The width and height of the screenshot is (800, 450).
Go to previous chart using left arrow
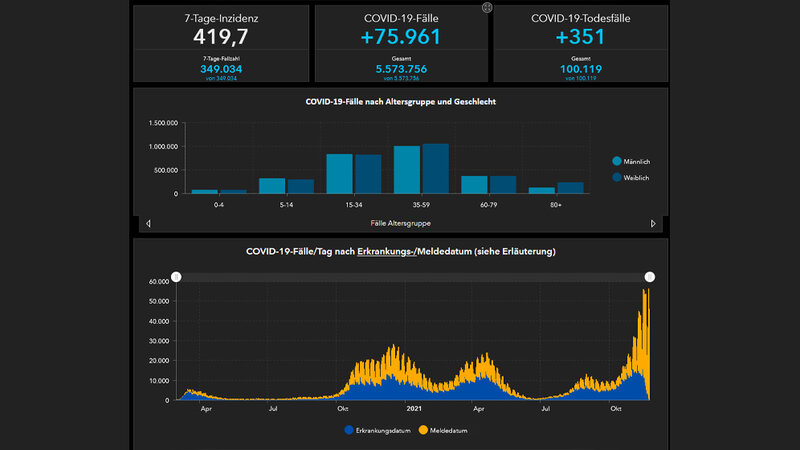(x=148, y=223)
